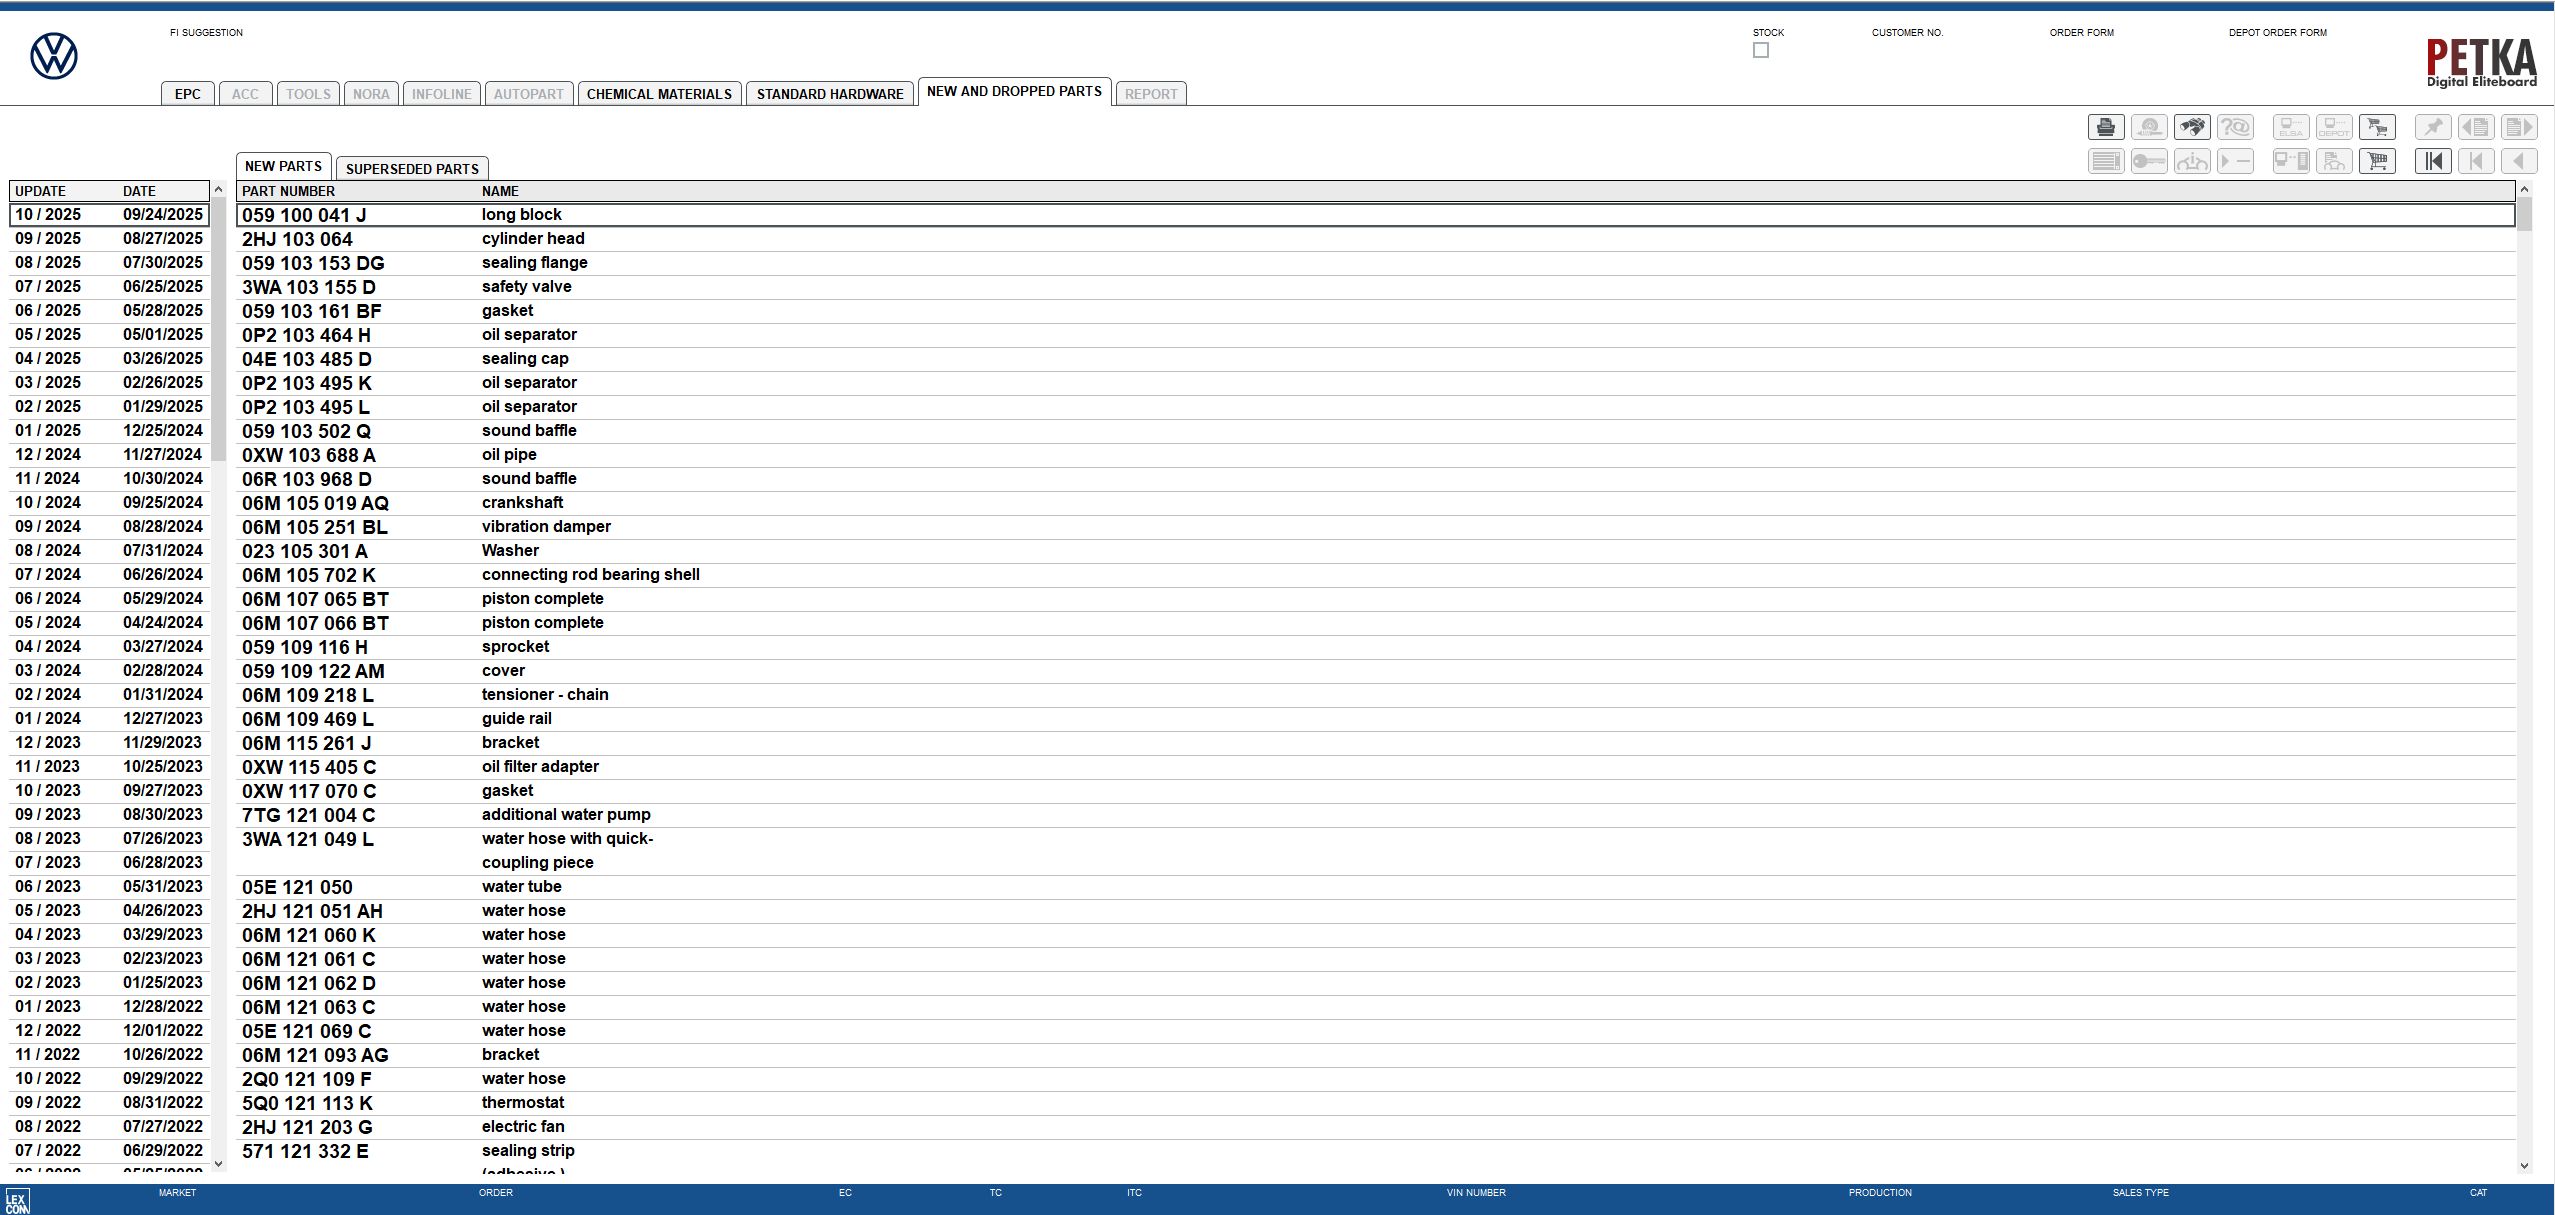Screen dimensions: 2555x1215
Task: Select part 2HJ 103 064 cylinder head
Action: click(1375, 239)
